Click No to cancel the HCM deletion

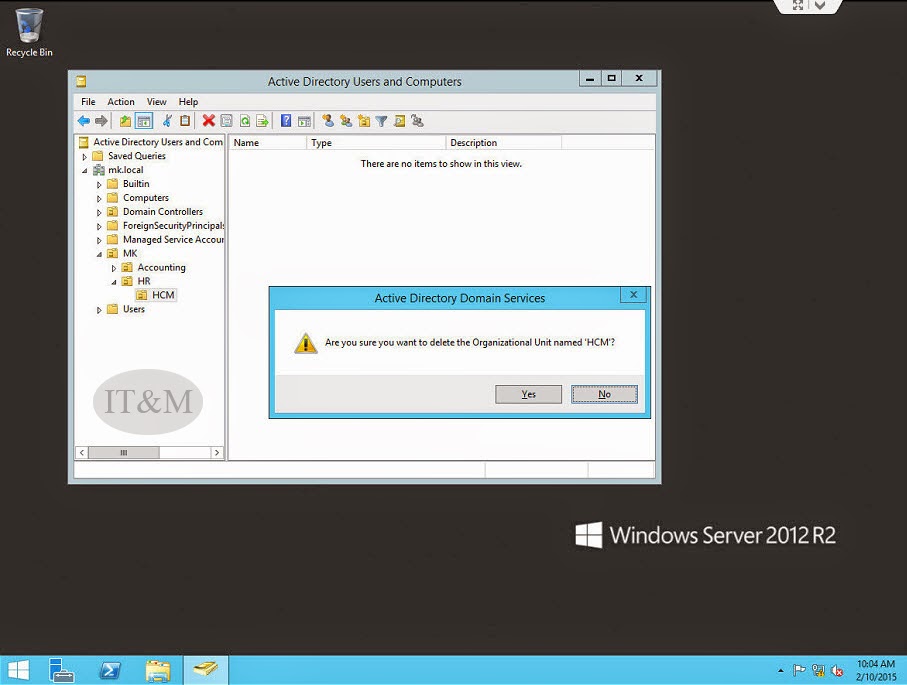coord(604,394)
